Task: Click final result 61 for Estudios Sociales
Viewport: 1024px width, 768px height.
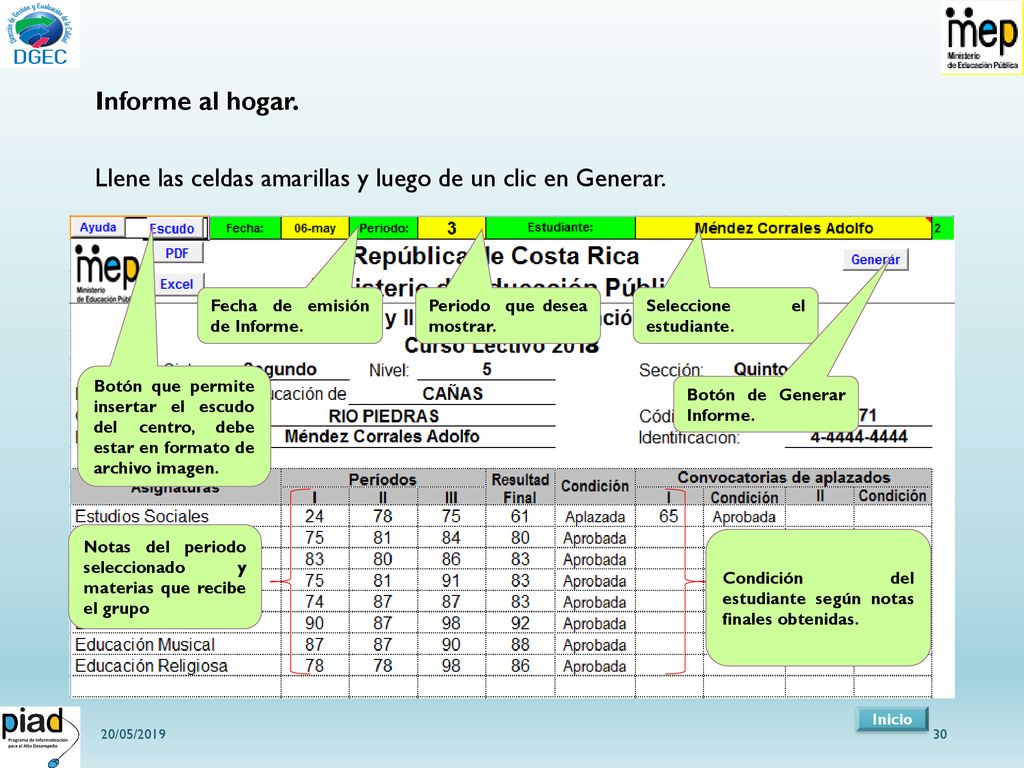Action: [520, 516]
